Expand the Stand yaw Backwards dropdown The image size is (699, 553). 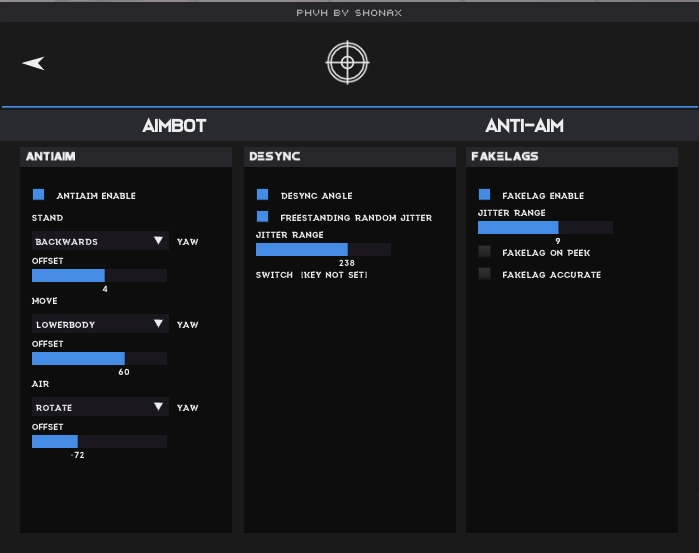100,241
